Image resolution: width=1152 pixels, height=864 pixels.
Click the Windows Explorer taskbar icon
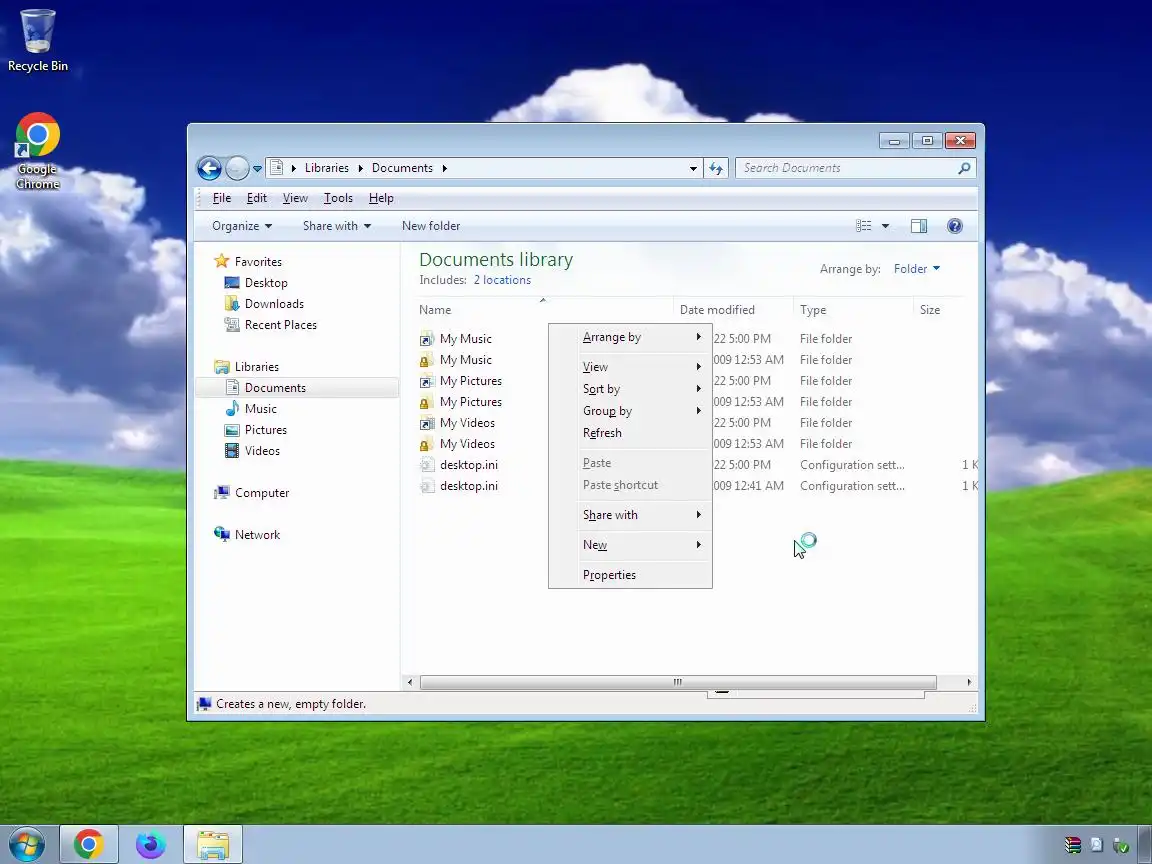[x=212, y=845]
